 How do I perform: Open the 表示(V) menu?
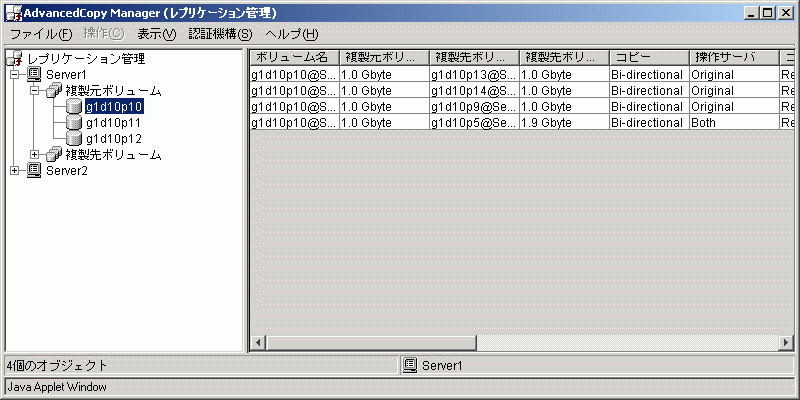pyautogui.click(x=157, y=34)
